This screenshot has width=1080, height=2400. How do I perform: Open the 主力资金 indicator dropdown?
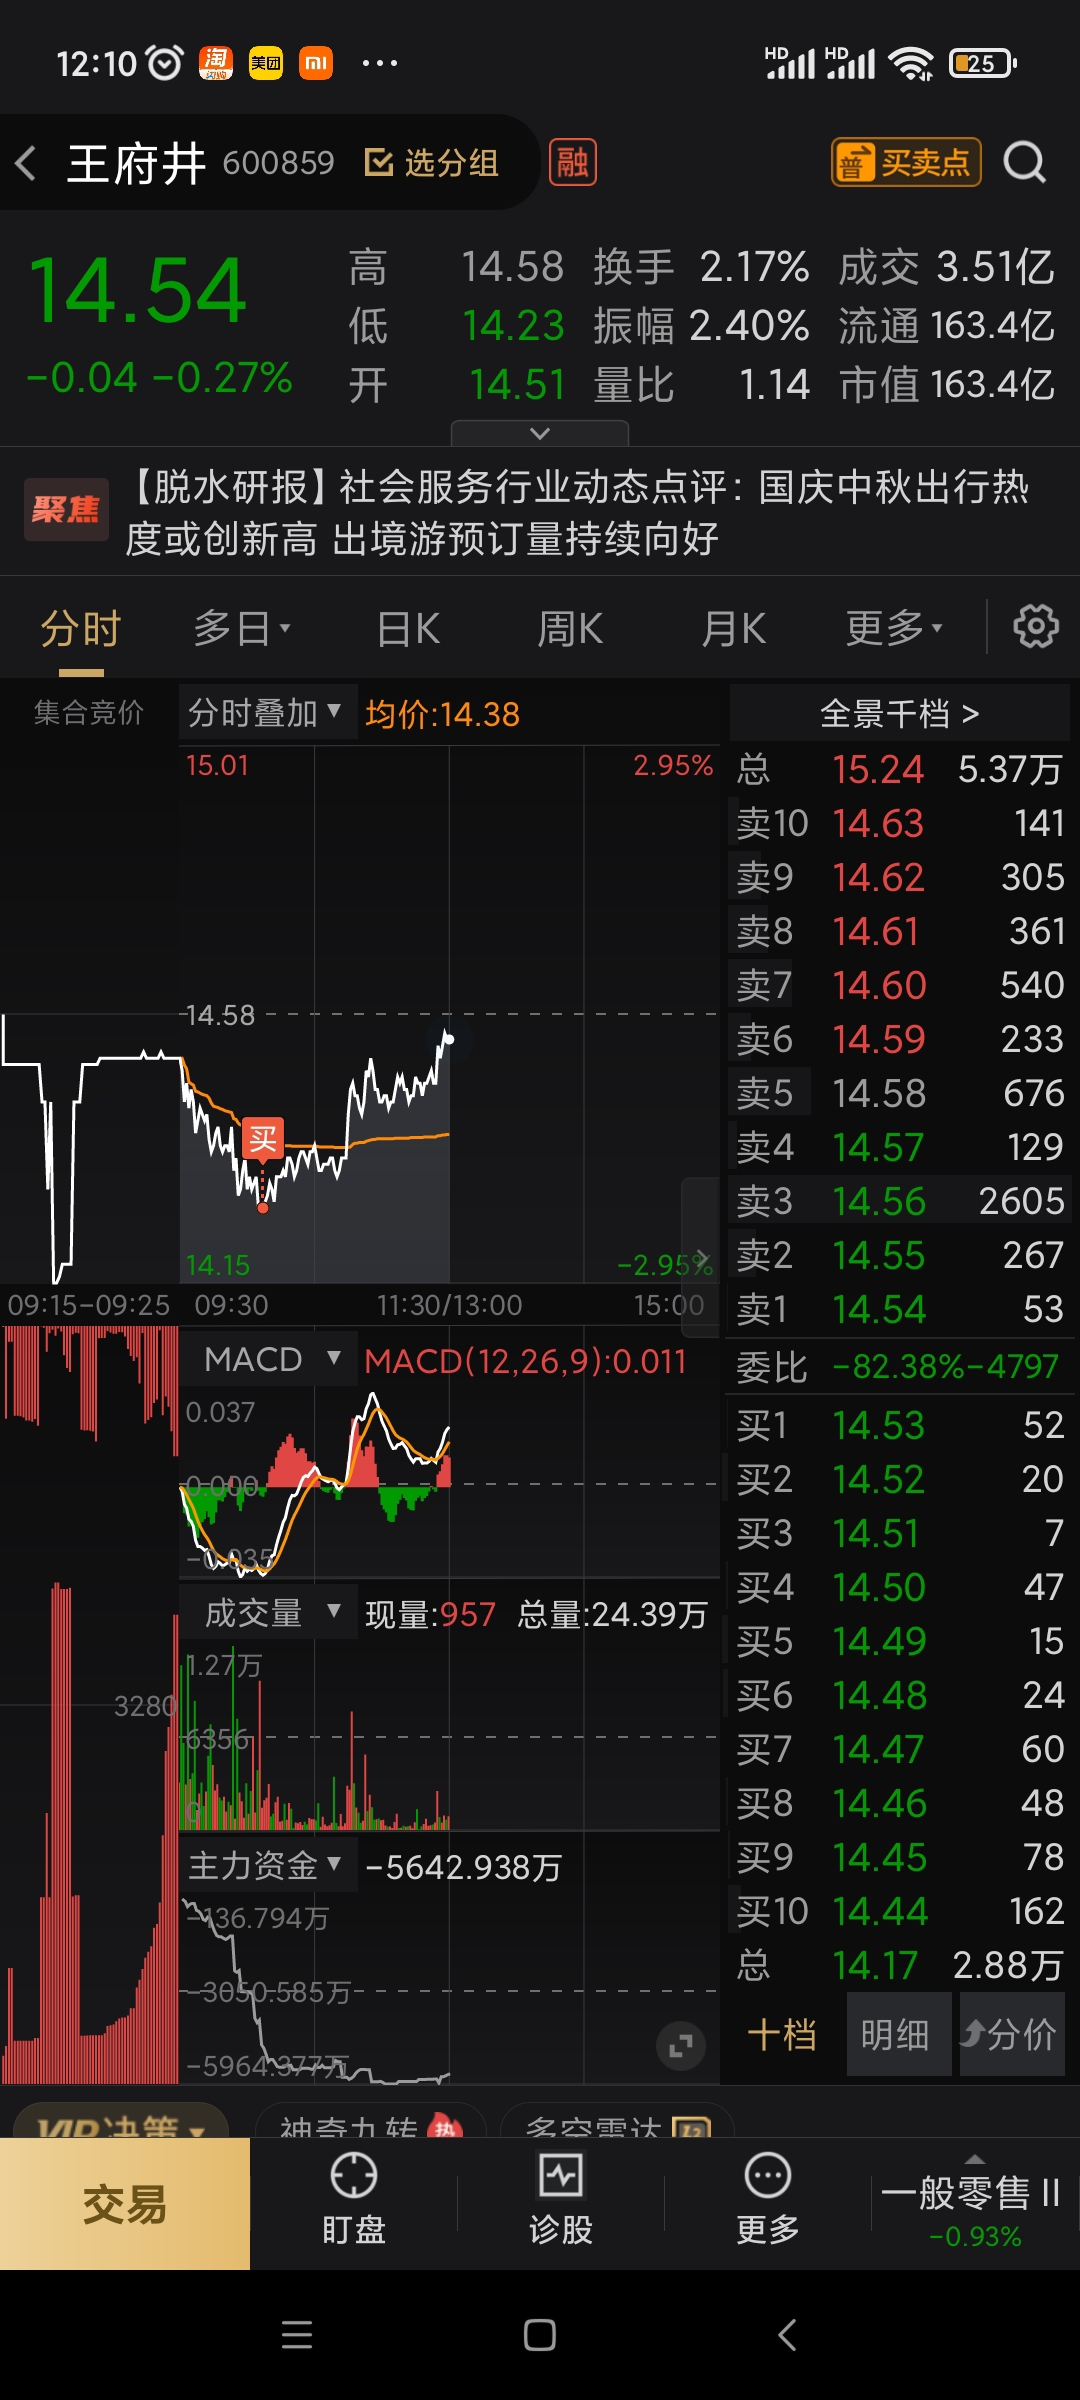pyautogui.click(x=268, y=1865)
